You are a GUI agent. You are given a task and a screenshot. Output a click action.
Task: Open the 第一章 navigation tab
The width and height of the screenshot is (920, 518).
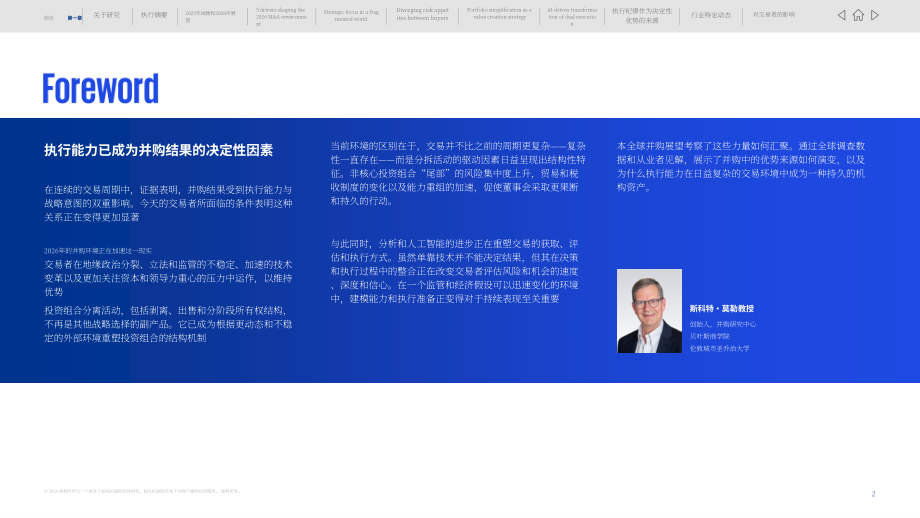[75, 18]
